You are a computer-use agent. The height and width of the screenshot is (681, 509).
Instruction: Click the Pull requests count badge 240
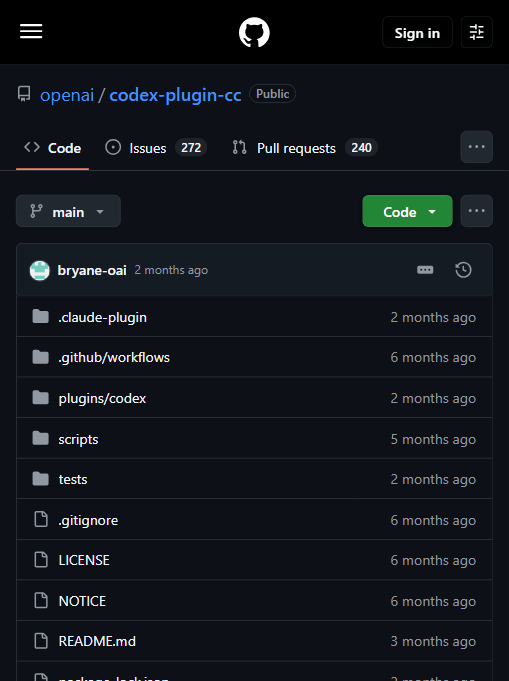pos(361,148)
